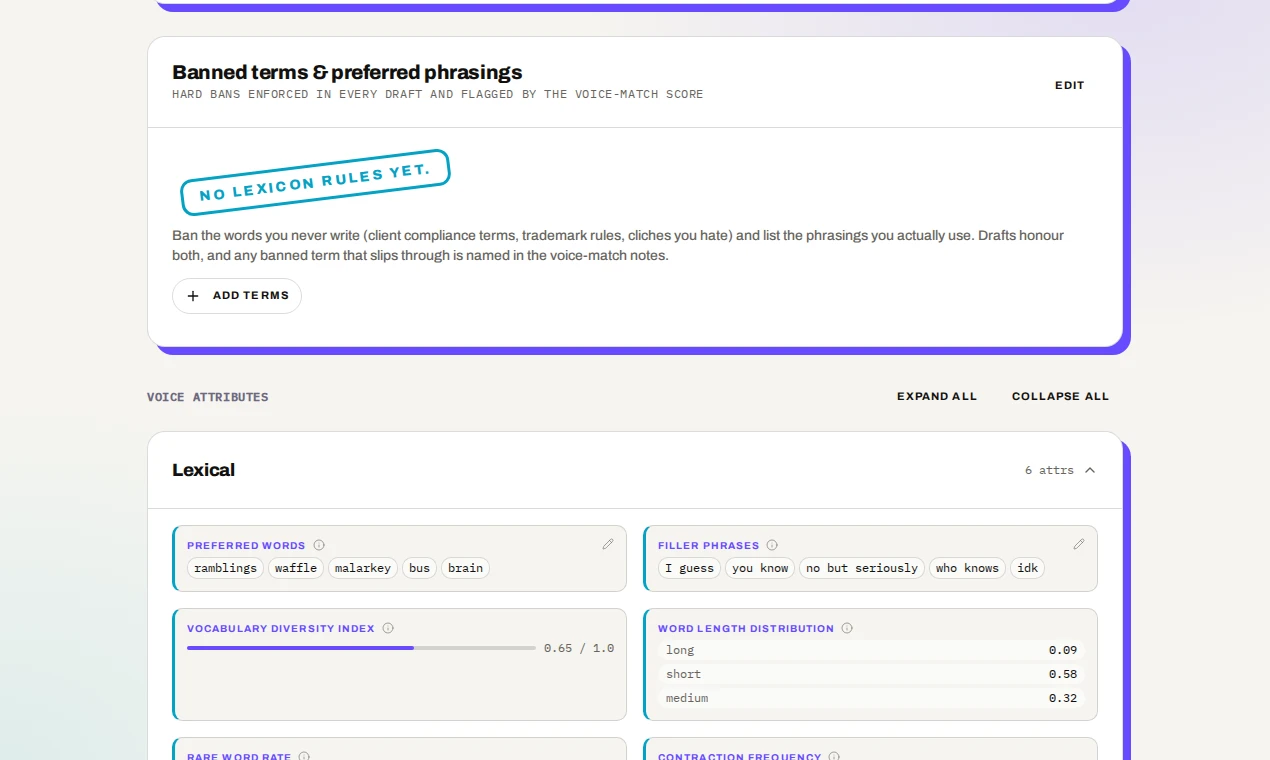Expand all voice attributes
This screenshot has width=1270, height=760.
(937, 396)
